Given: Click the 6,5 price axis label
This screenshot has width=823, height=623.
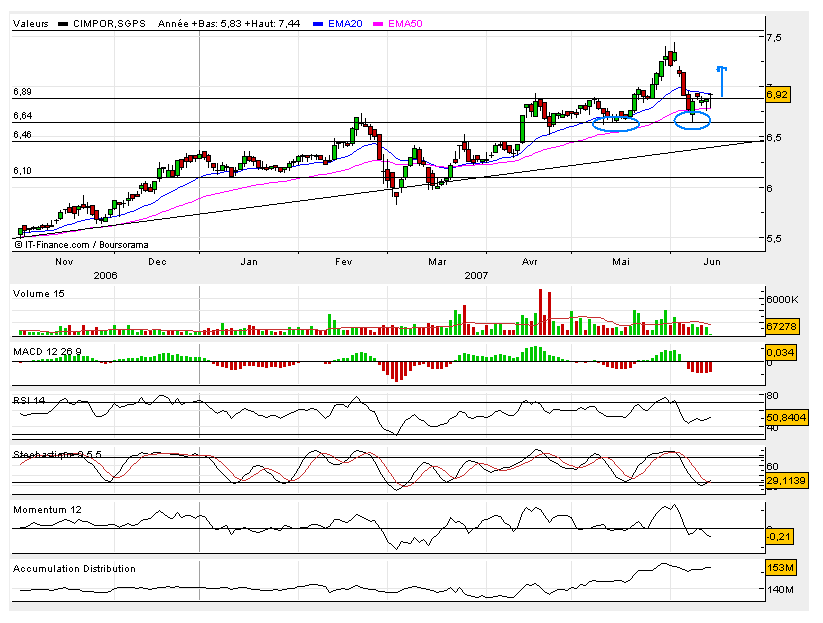Looking at the screenshot, I should coord(774,138).
